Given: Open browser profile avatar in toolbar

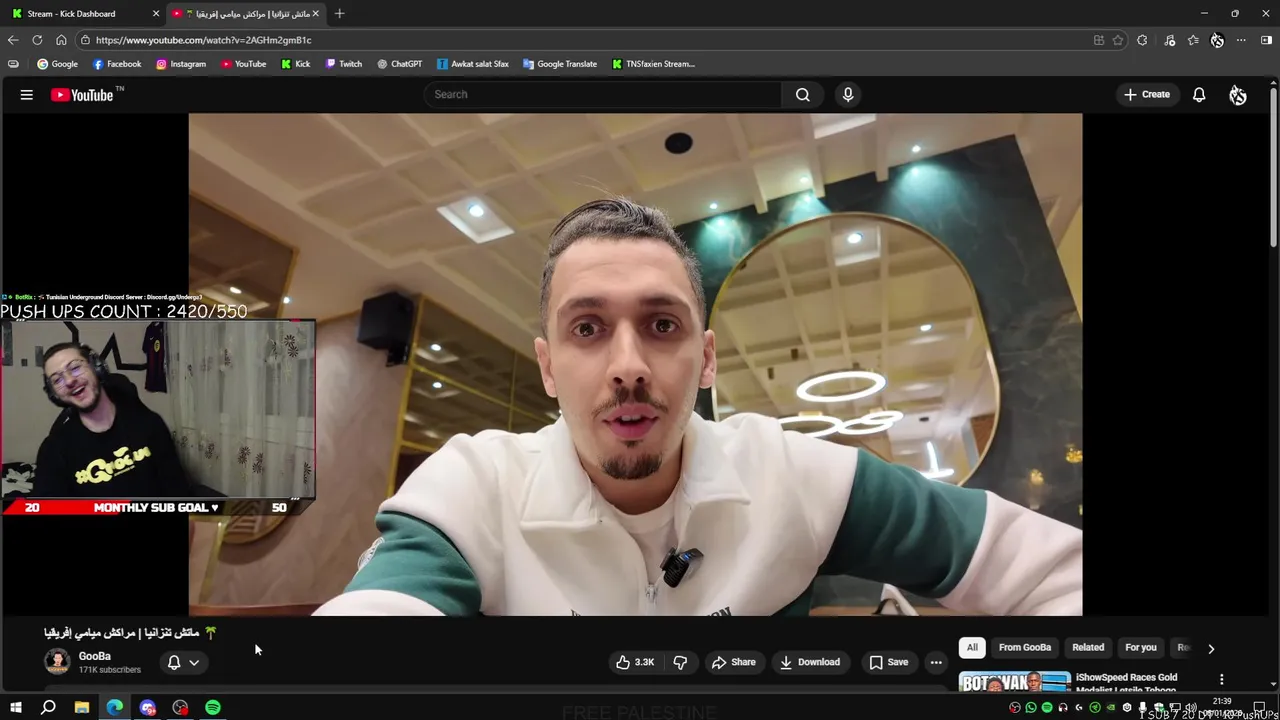Looking at the screenshot, I should (1217, 40).
